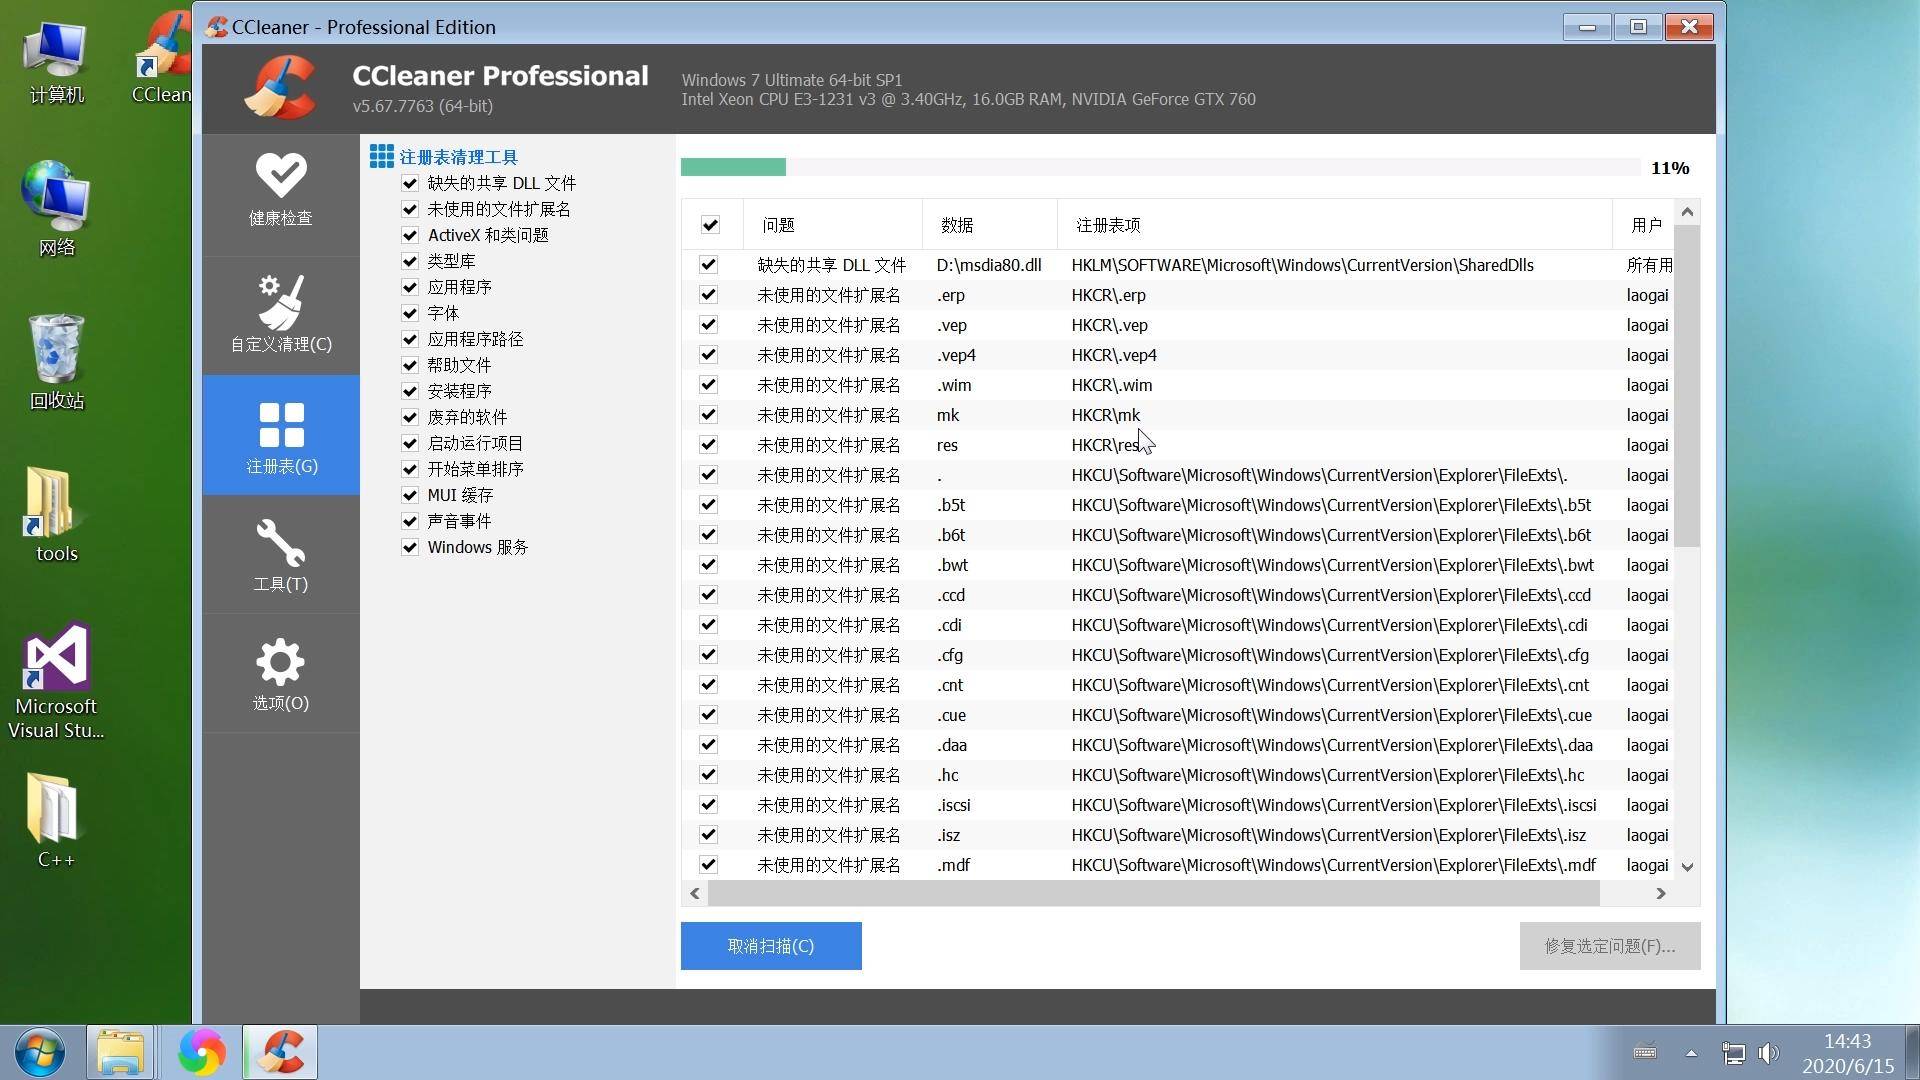Select the Microsoft Visual Studio desktop shortcut
Image resolution: width=1920 pixels, height=1080 pixels.
tap(56, 680)
